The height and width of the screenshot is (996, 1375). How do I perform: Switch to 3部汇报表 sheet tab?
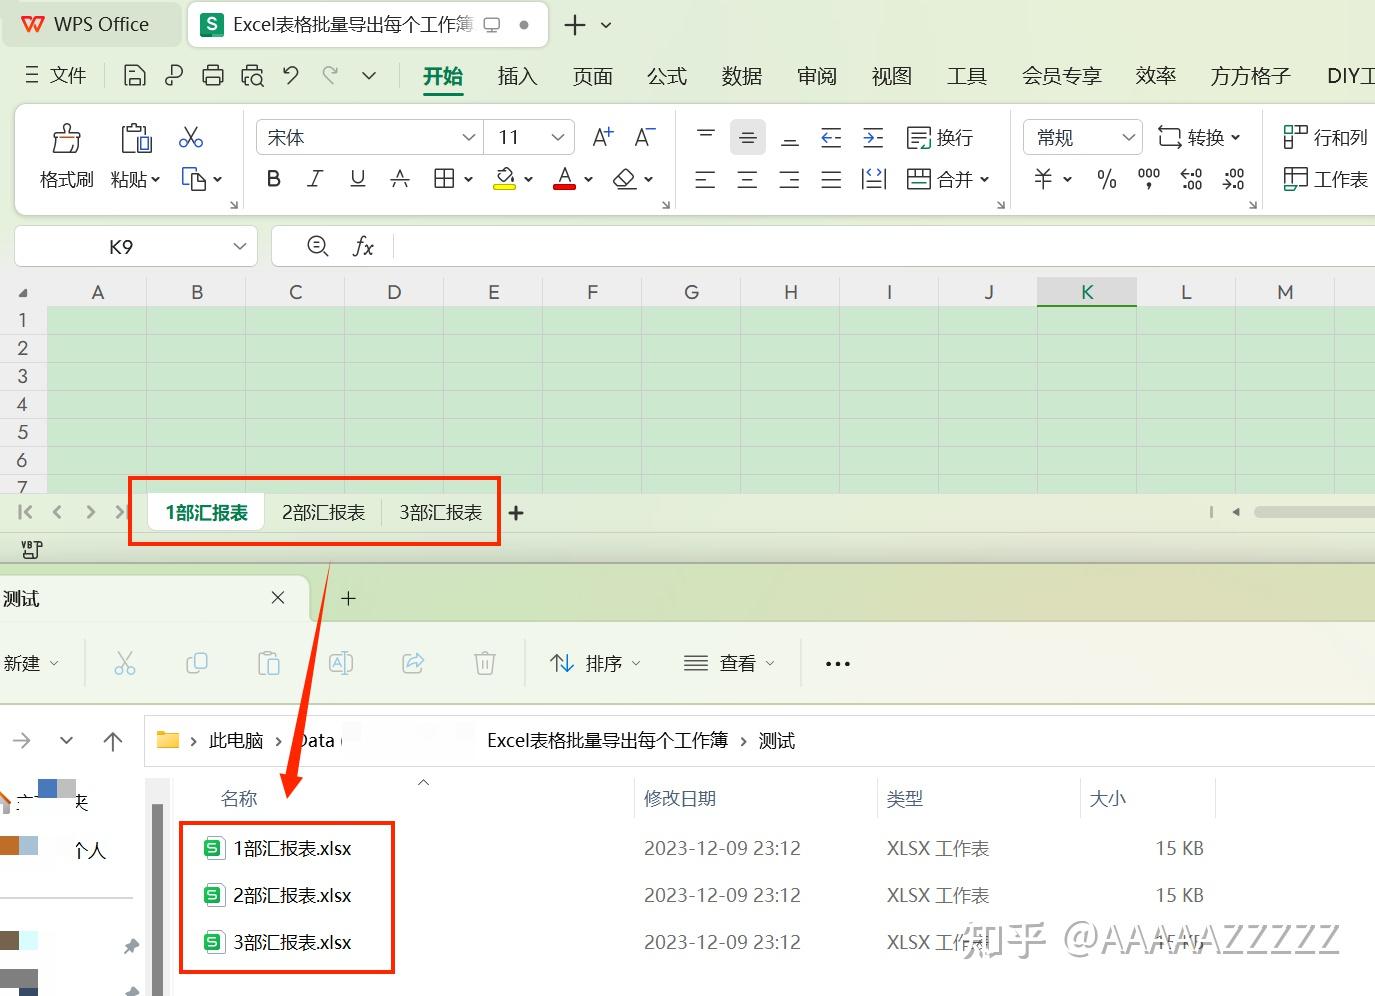tap(440, 512)
